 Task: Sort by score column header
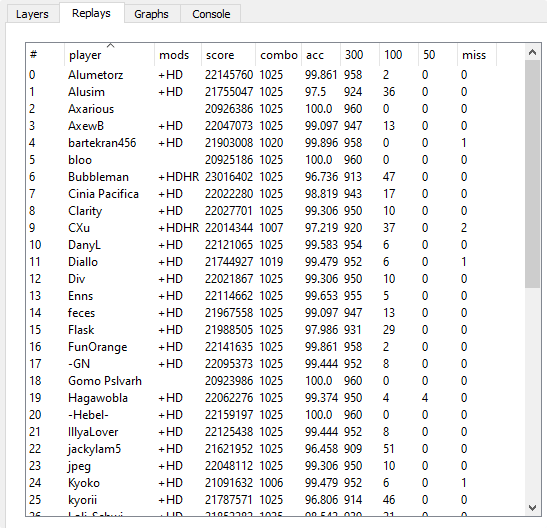pos(228,55)
